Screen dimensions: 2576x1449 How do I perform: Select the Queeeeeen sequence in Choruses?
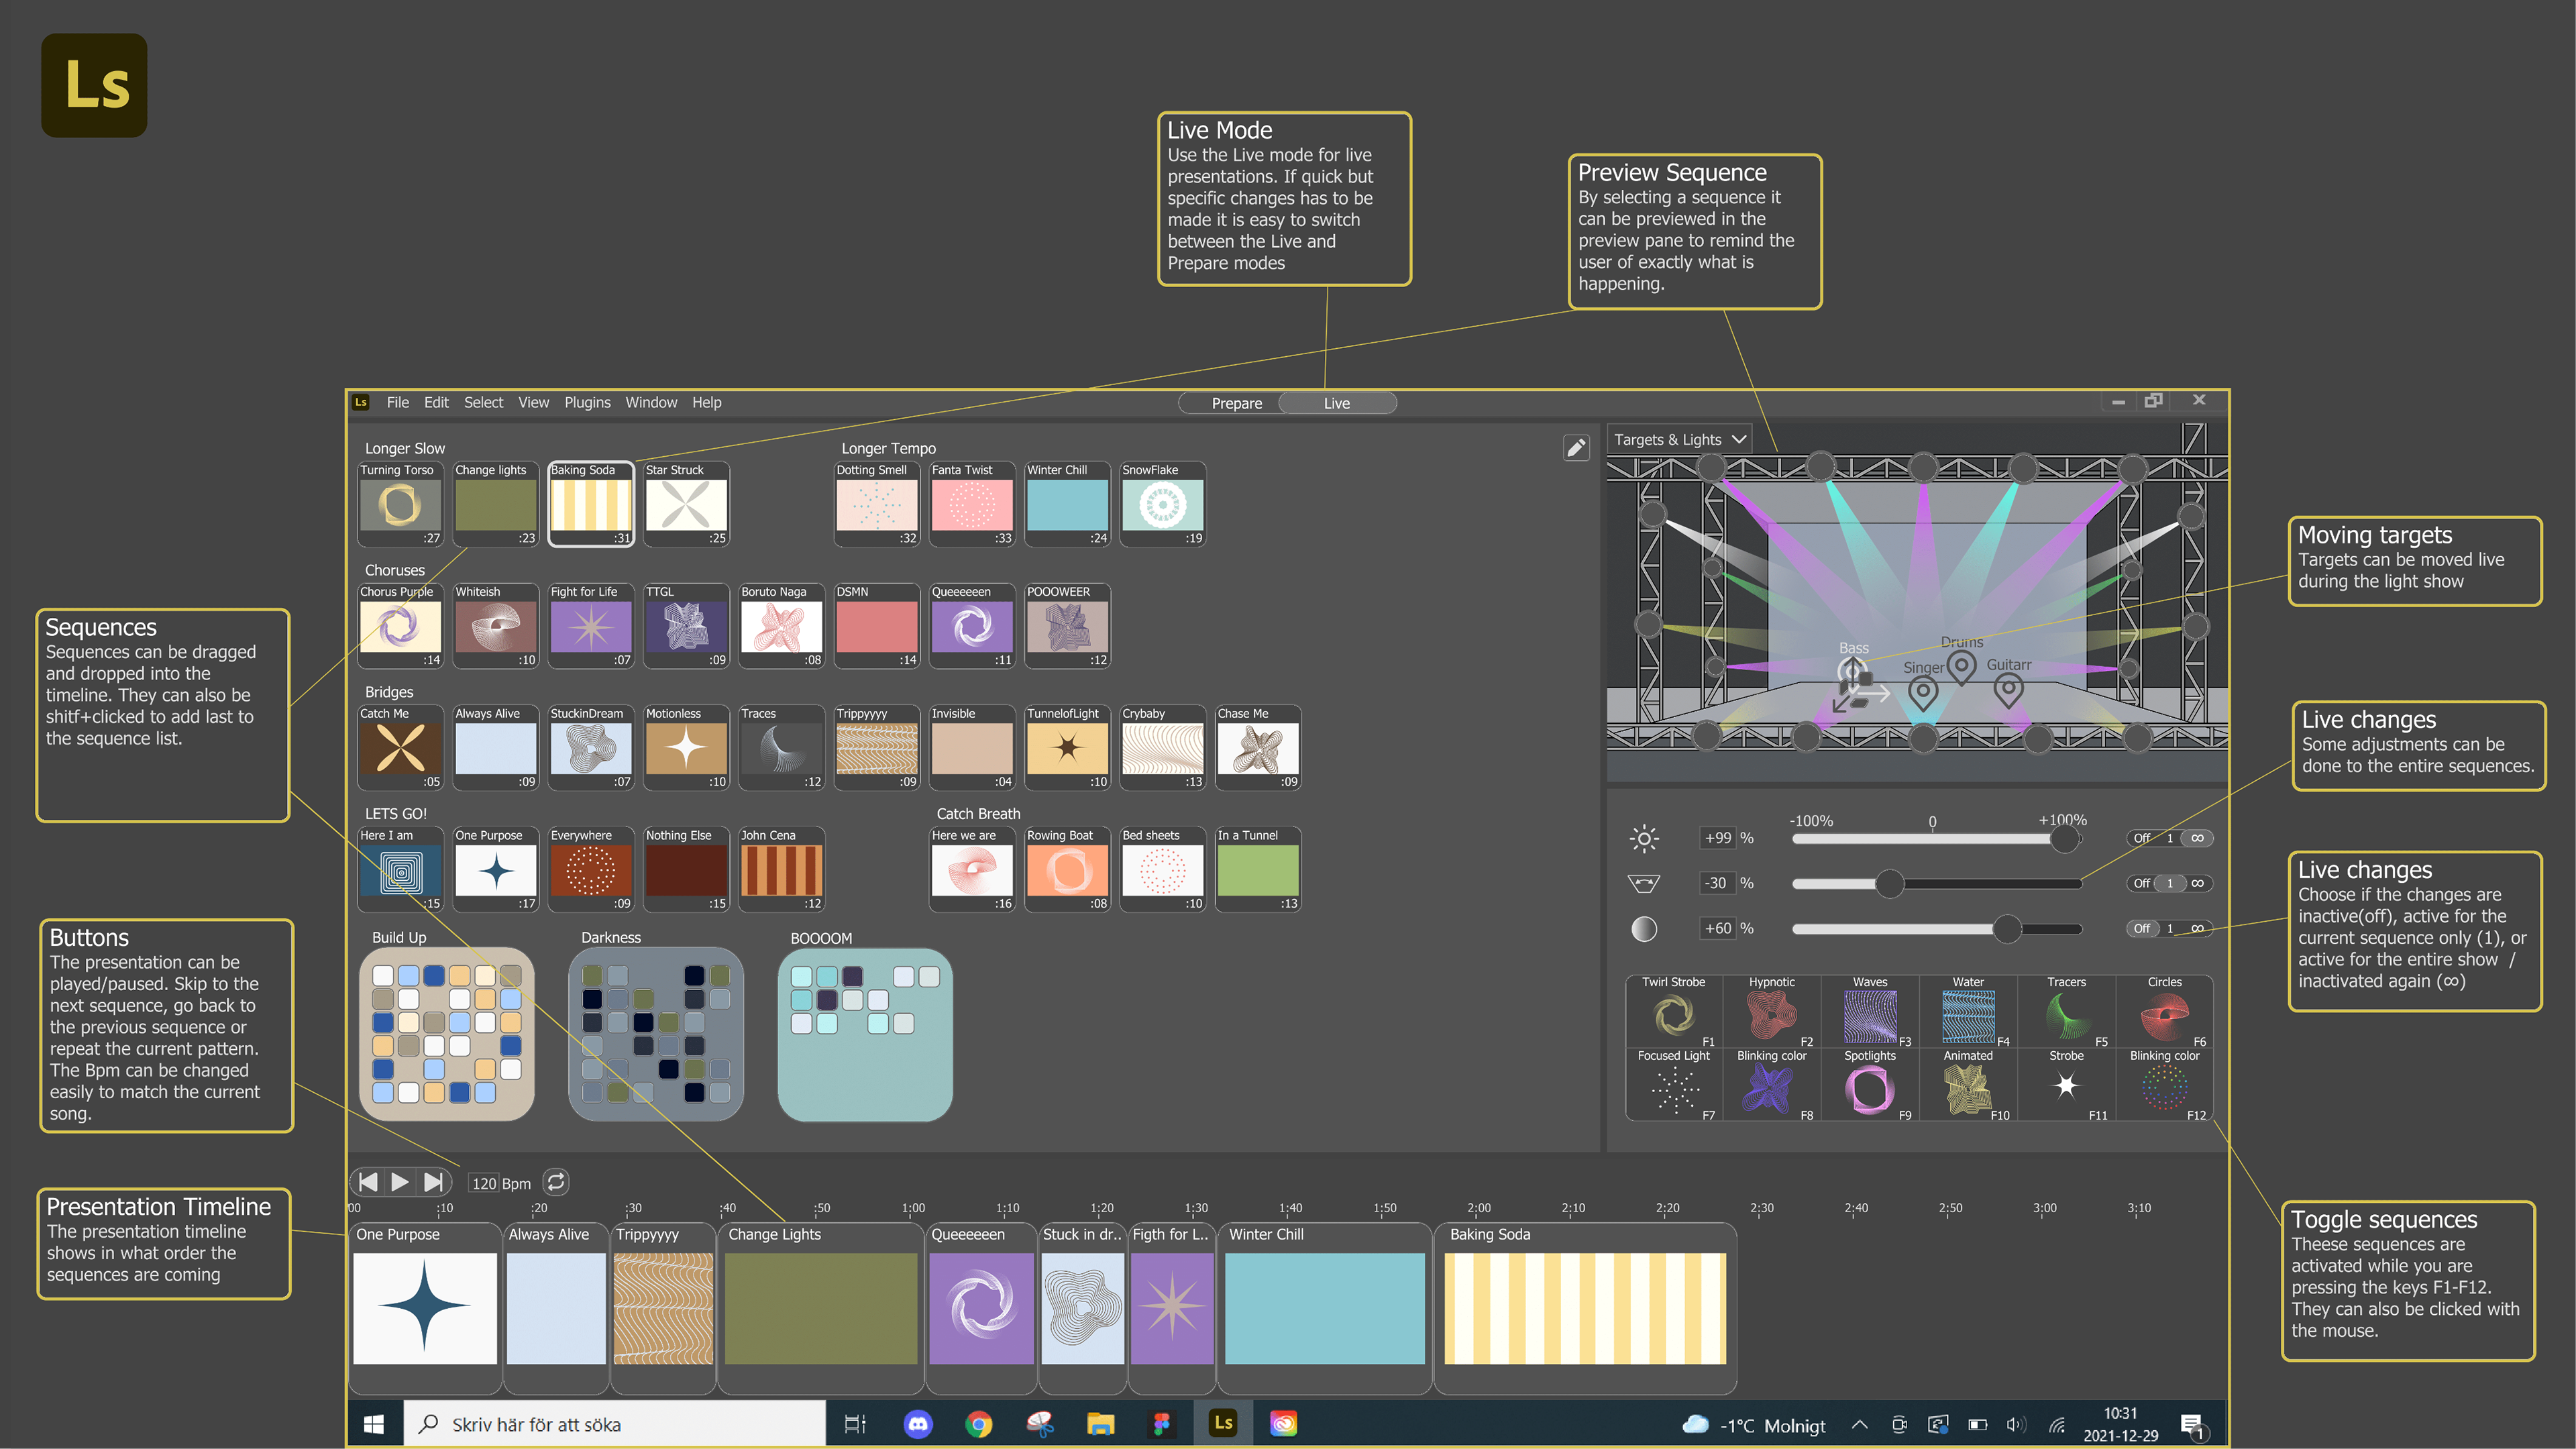point(972,626)
